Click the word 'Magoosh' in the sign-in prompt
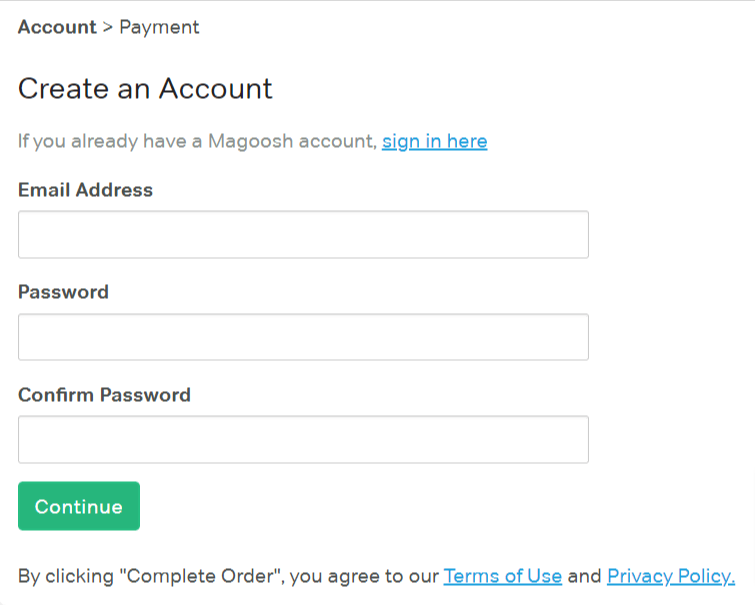 point(250,141)
